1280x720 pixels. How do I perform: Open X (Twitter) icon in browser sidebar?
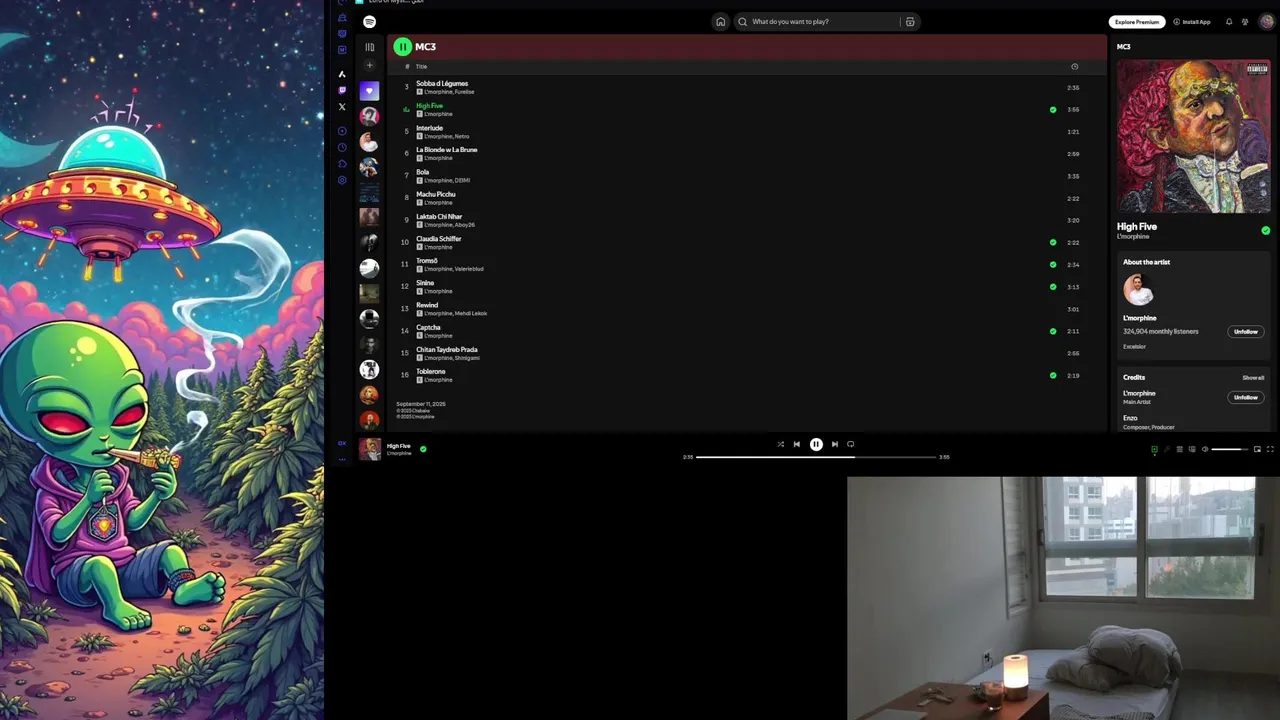342,107
